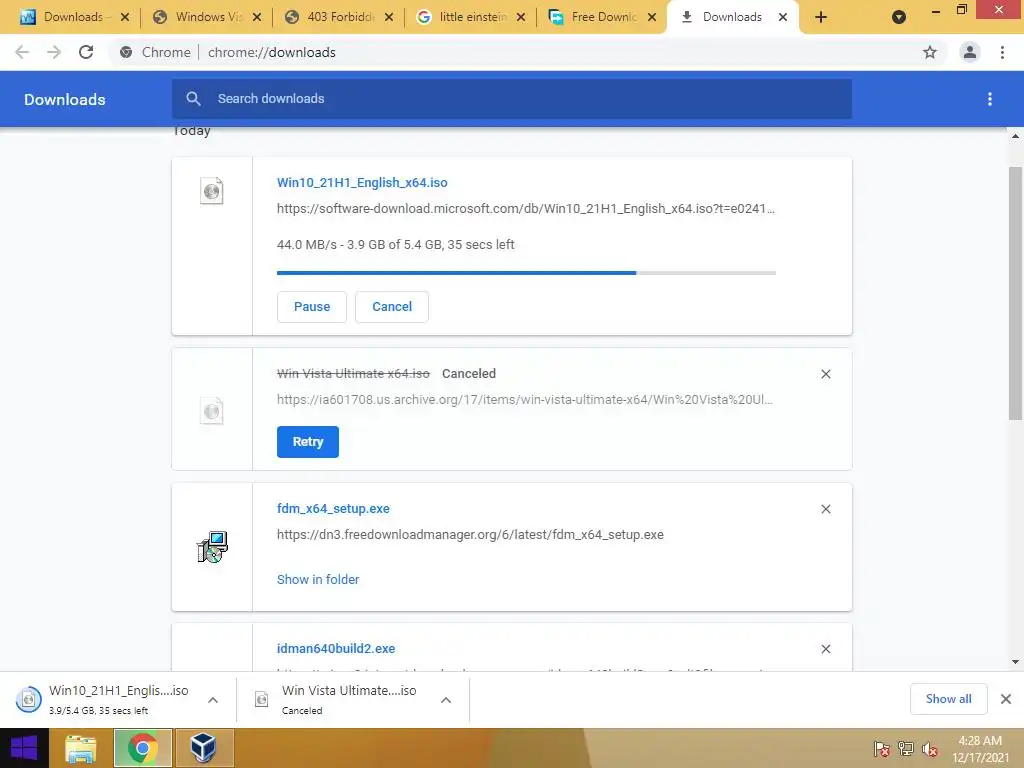Click the tab search dropdown circle icon
The height and width of the screenshot is (768, 1024).
899,17
